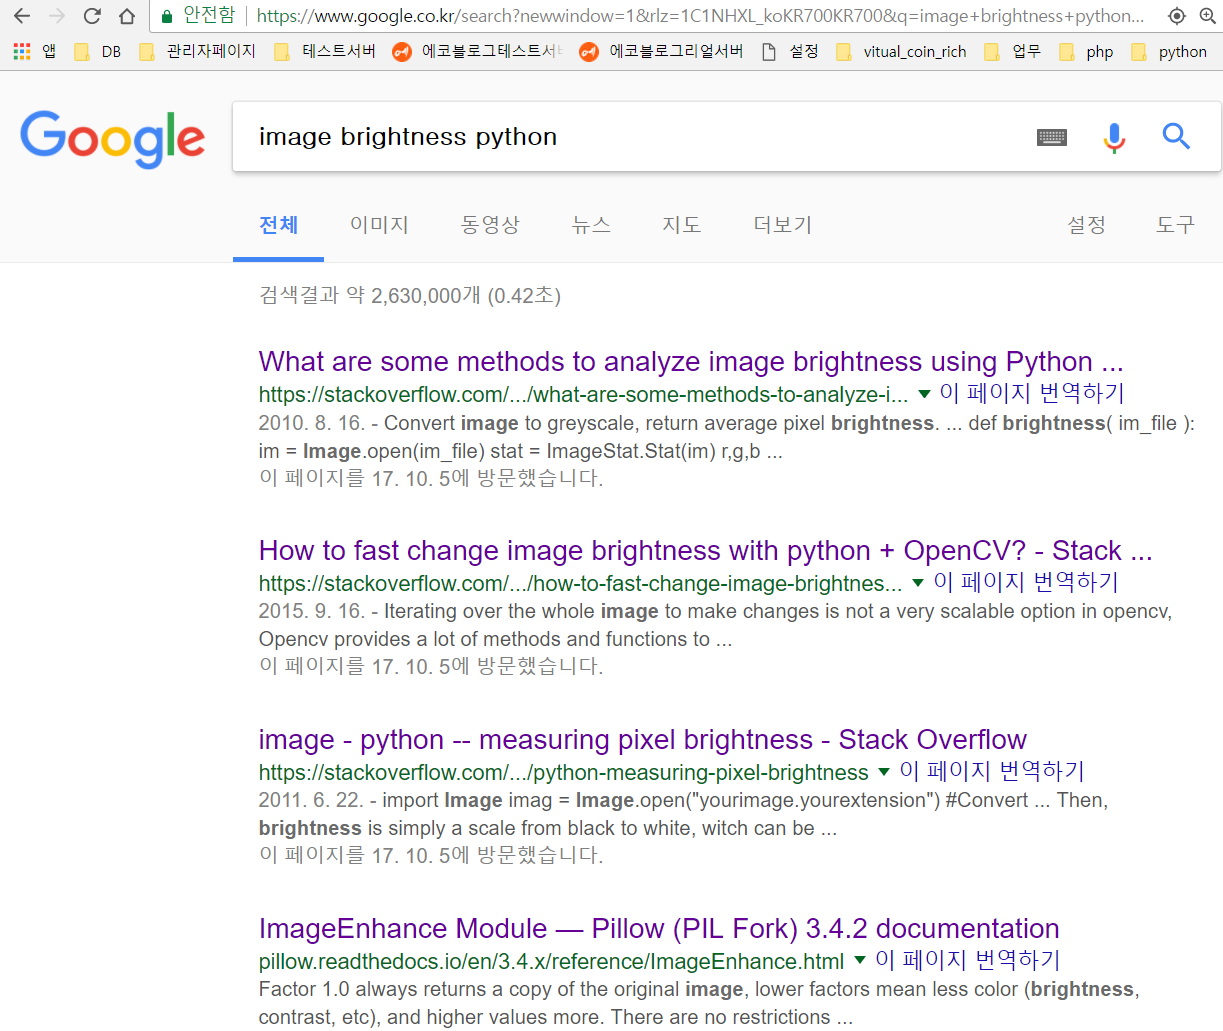Click the zoom magnifier icon in address bar
Image resolution: width=1223 pixels, height=1031 pixels.
[1207, 16]
